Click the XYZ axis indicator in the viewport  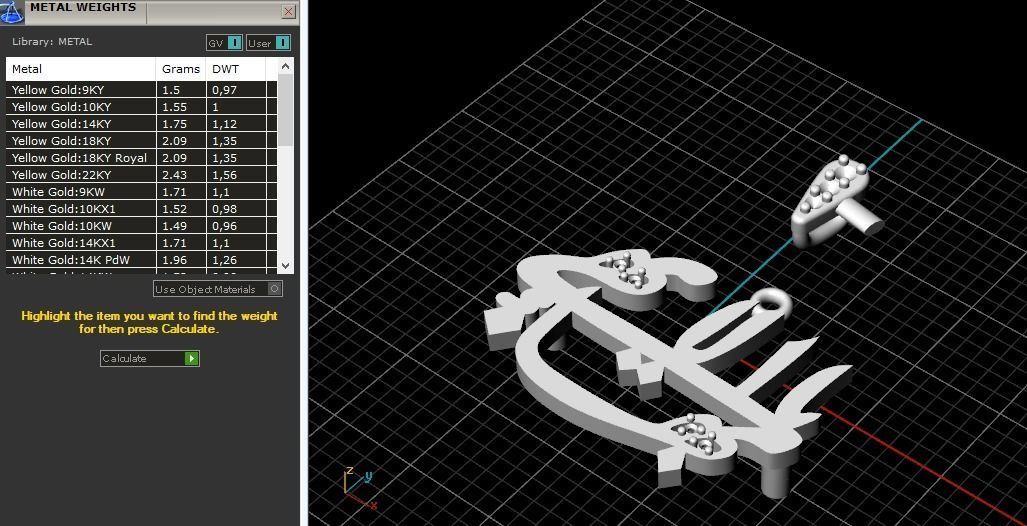359,487
